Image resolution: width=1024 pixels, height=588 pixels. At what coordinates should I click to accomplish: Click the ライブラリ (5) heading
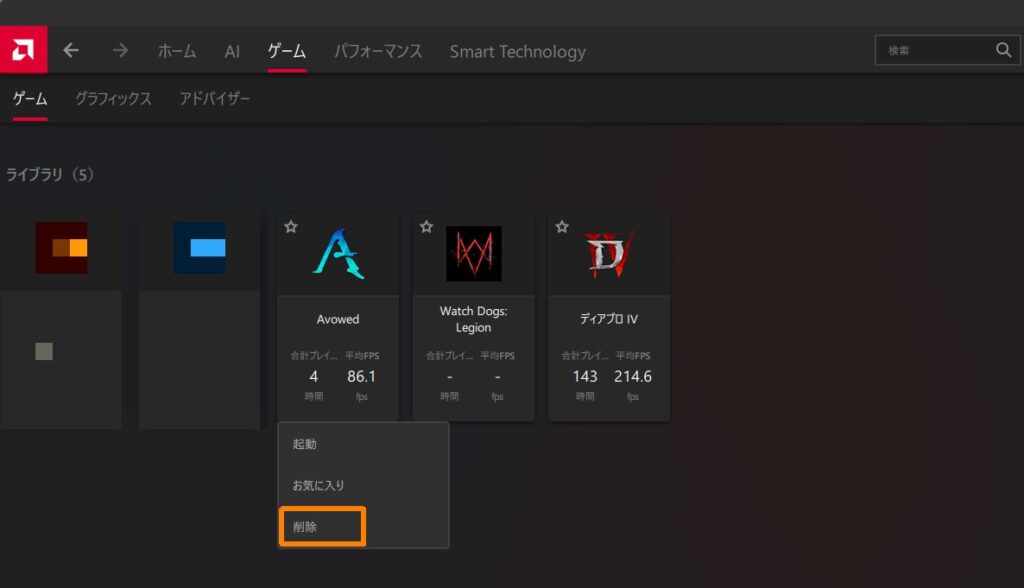tap(50, 174)
